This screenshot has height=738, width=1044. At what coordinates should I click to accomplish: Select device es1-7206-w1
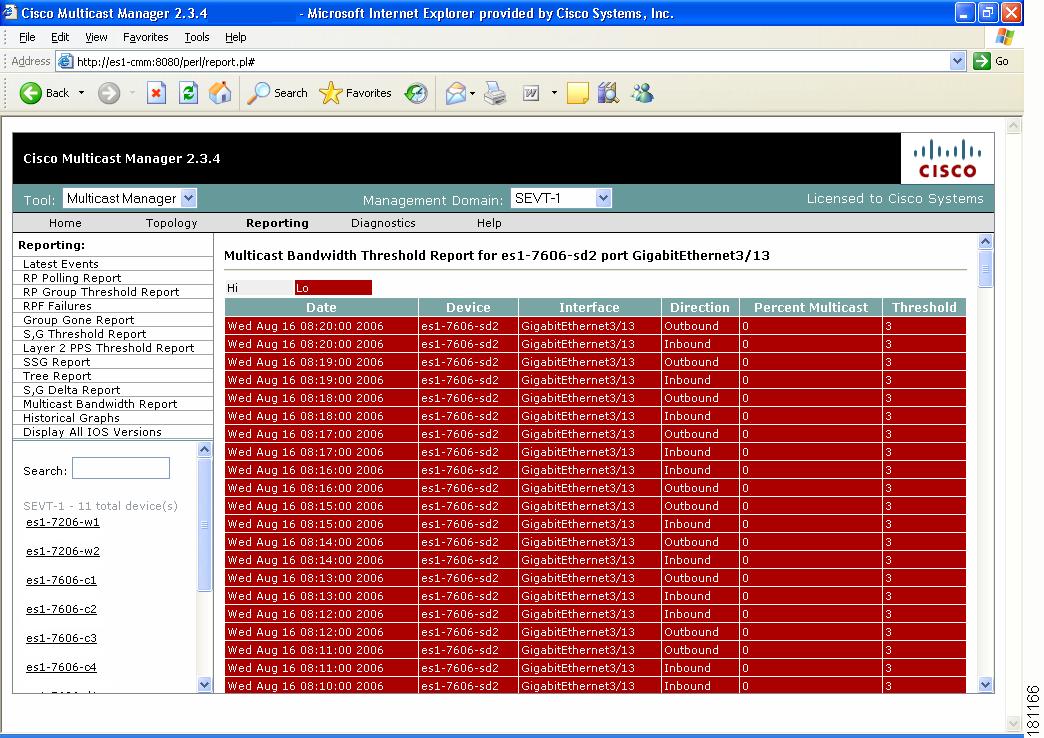coord(63,522)
